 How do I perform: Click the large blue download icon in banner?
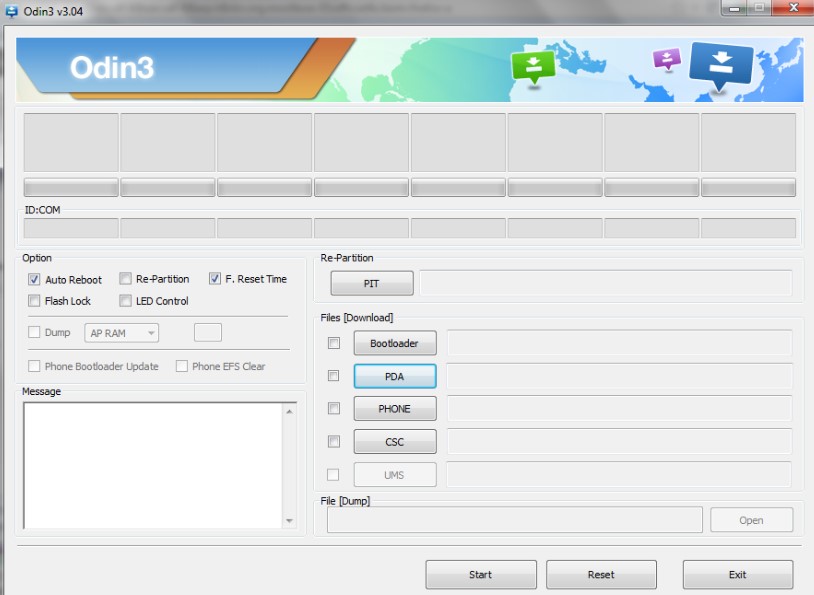tap(721, 67)
